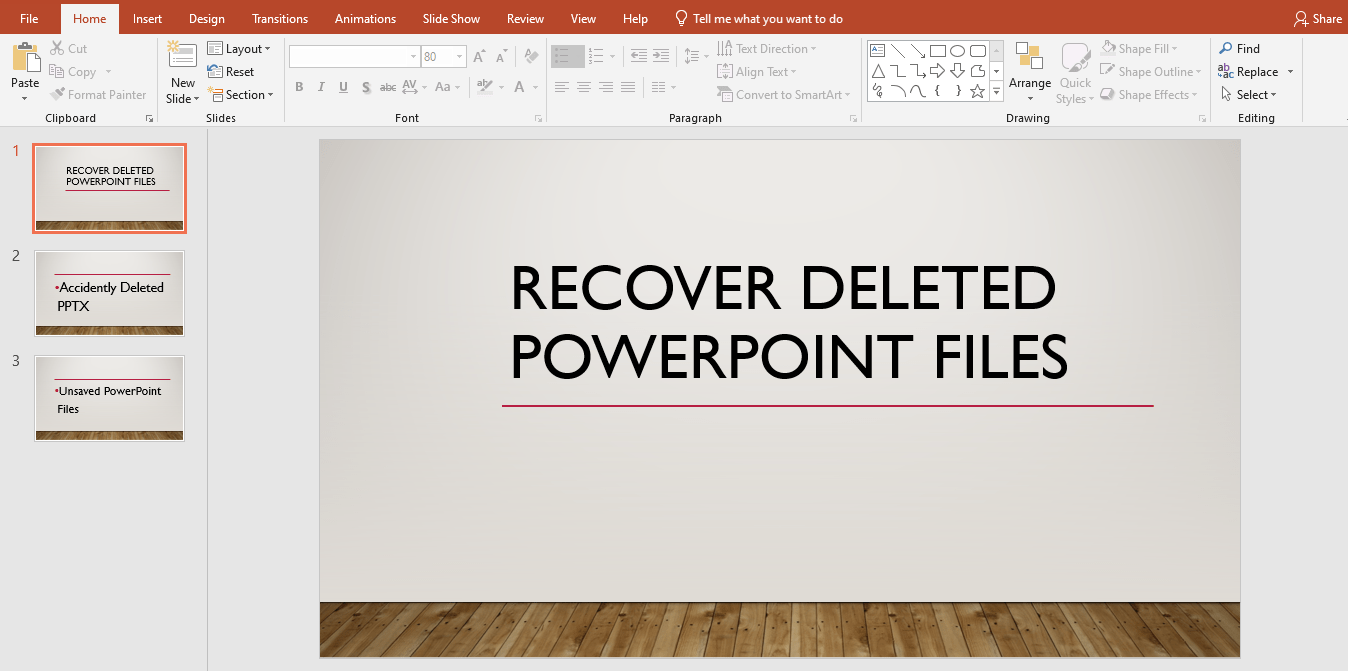The image size is (1348, 671).
Task: Switch to the Design ribbon tab
Action: point(206,18)
